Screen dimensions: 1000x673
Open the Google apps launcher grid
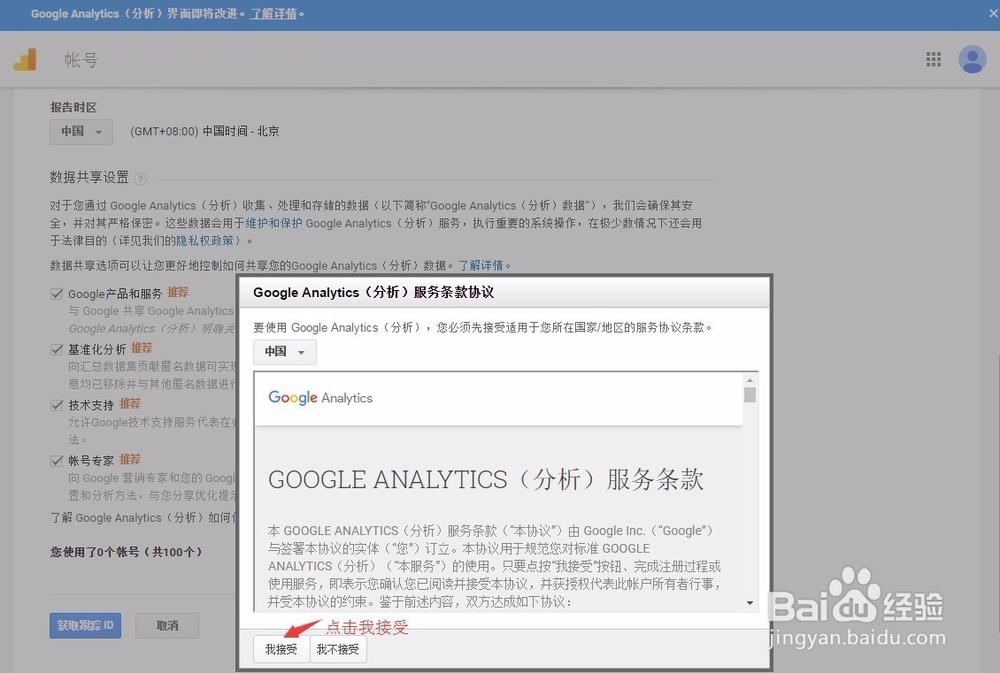click(x=933, y=59)
